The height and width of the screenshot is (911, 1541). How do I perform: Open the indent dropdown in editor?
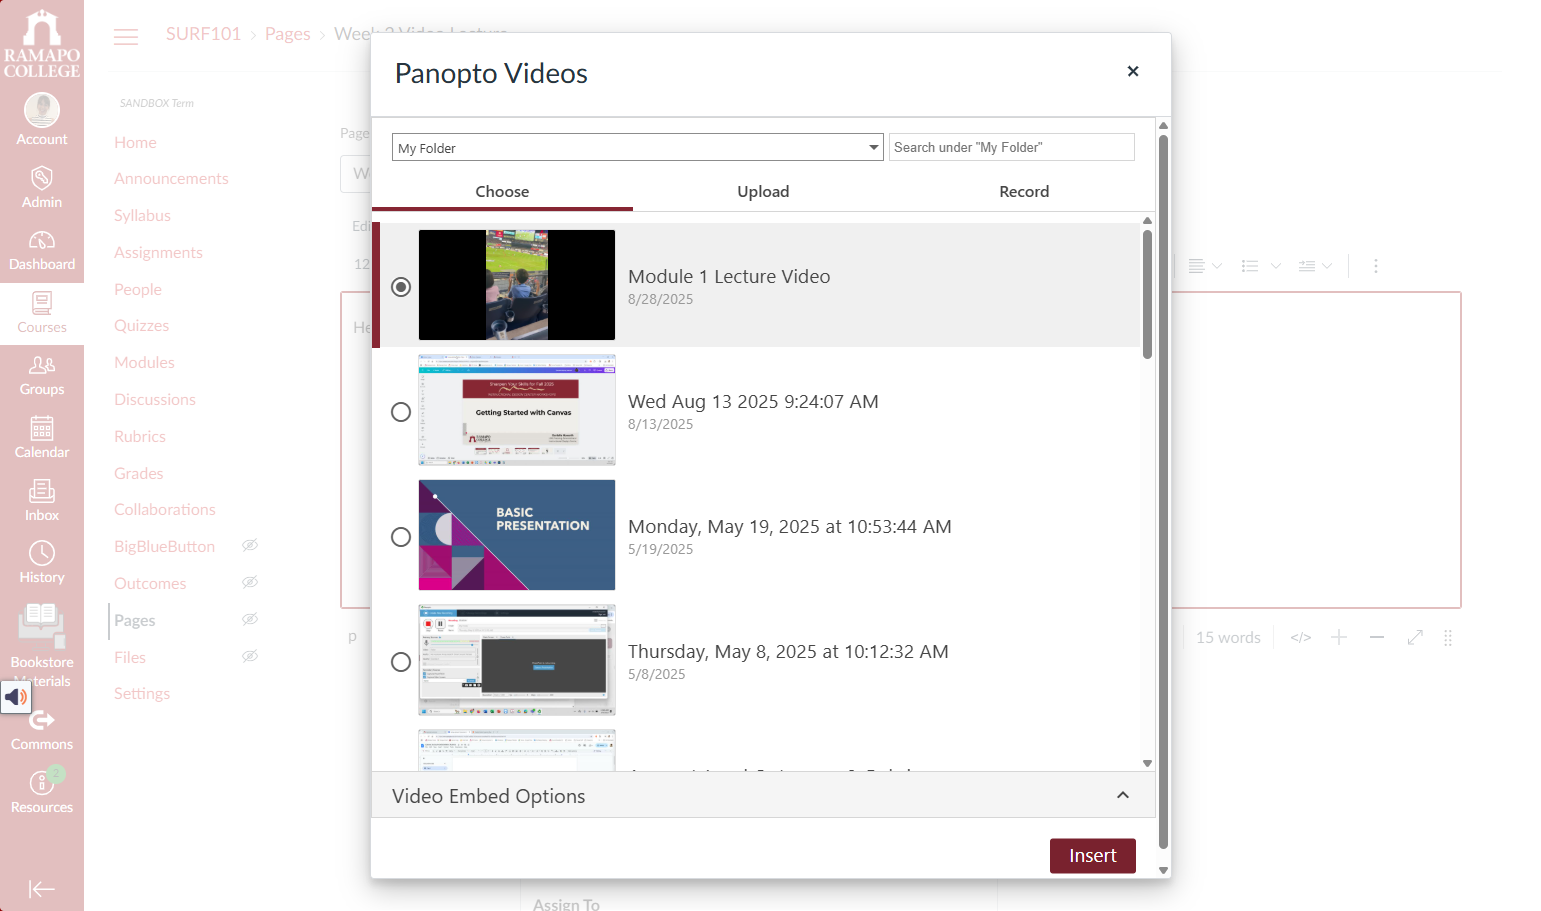click(1315, 266)
